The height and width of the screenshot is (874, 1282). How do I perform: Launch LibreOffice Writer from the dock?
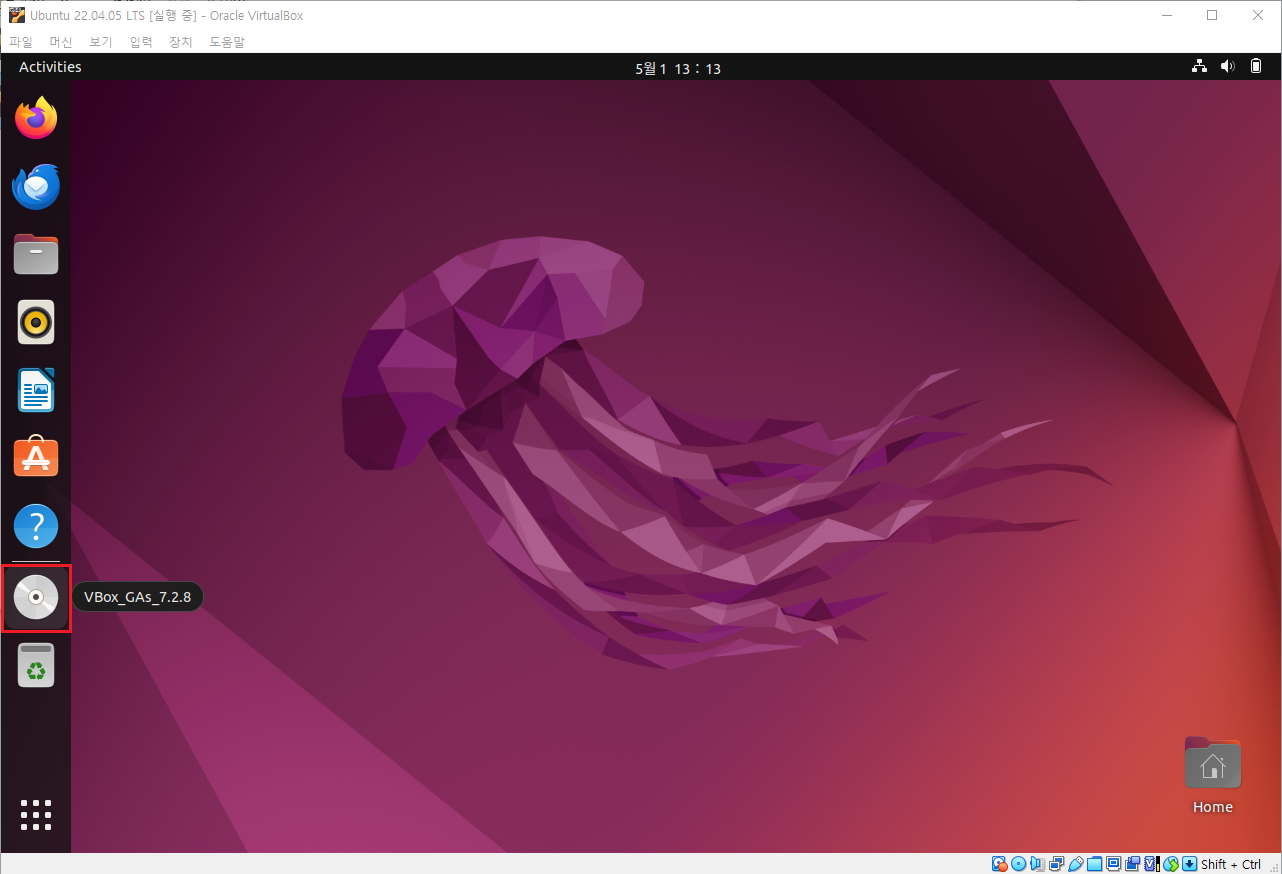point(36,390)
